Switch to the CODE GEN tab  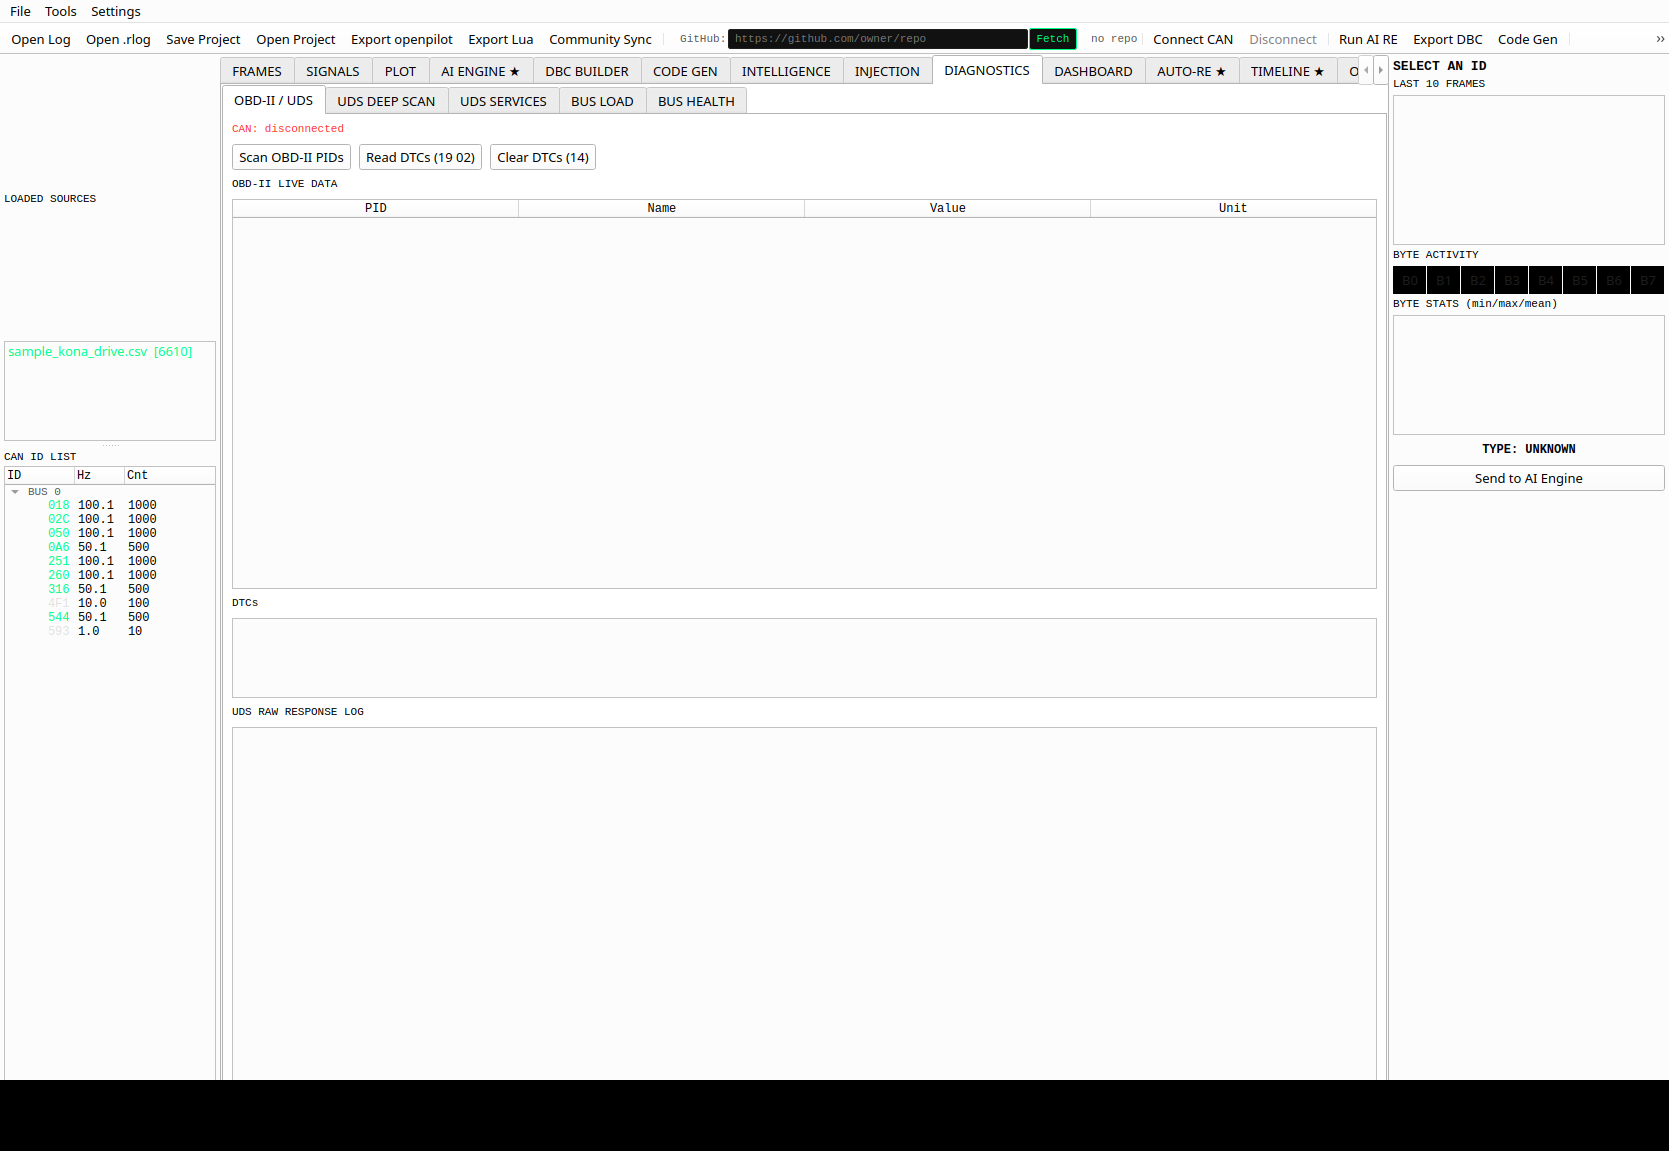pyautogui.click(x=685, y=71)
